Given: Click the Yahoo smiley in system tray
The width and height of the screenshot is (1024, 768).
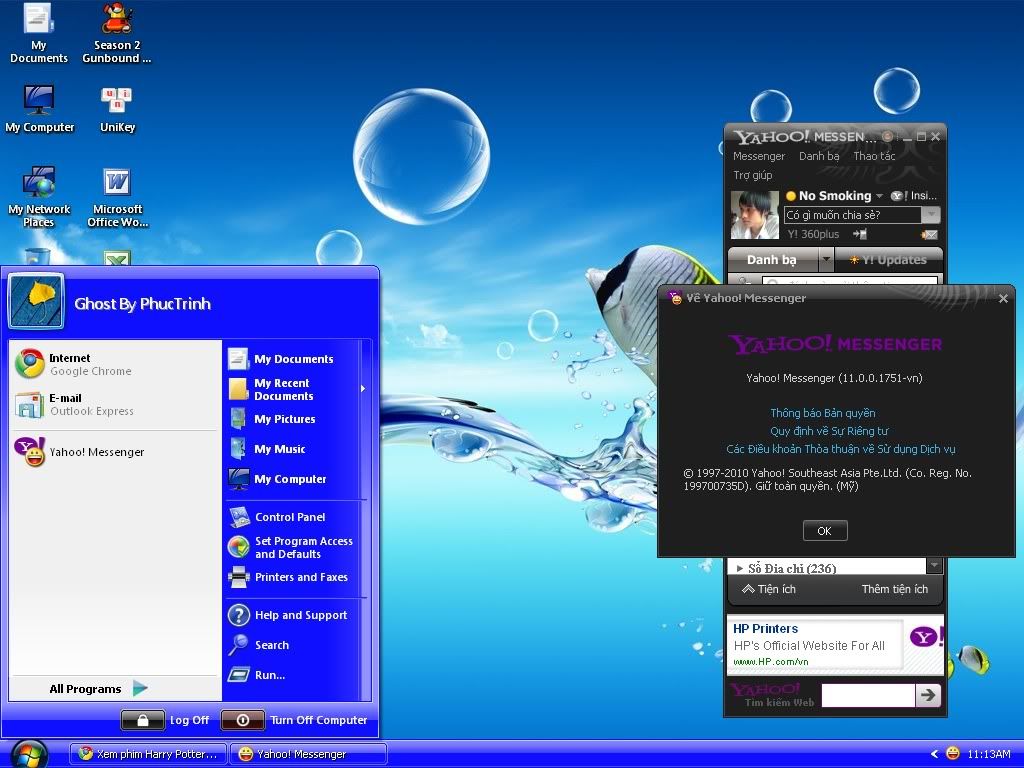Looking at the screenshot, I should pos(952,753).
